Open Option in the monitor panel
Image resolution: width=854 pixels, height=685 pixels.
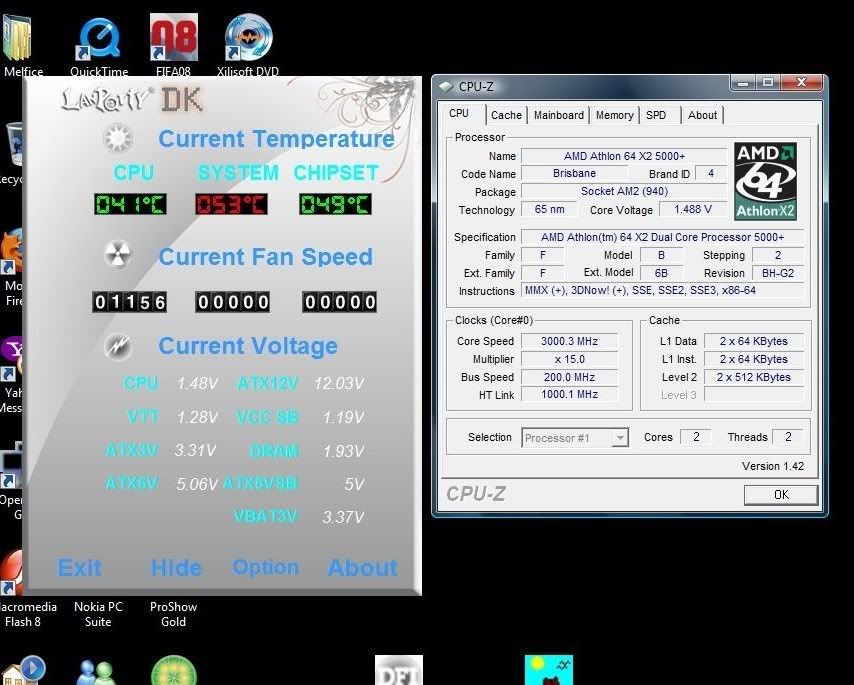pos(265,567)
